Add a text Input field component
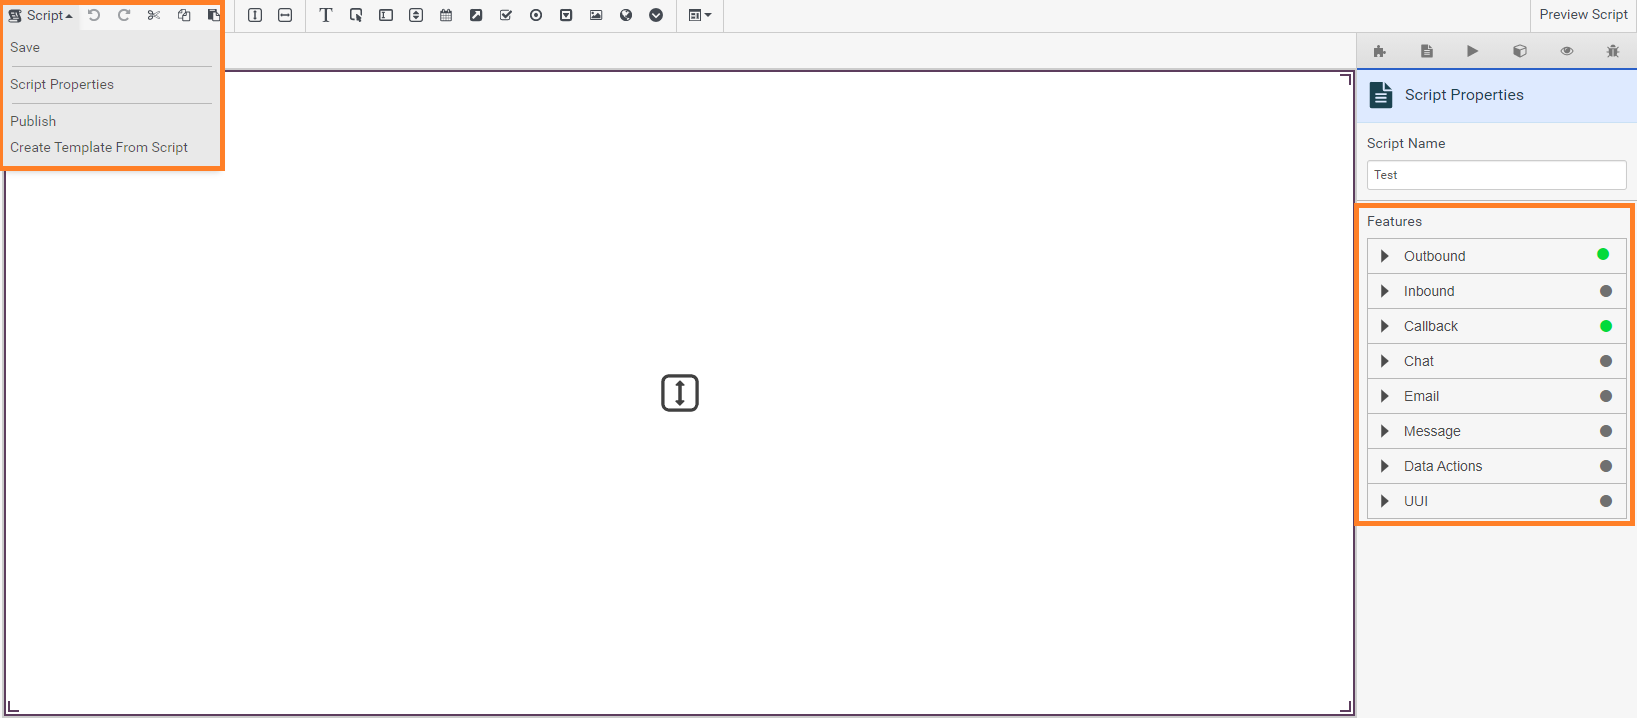1637x718 pixels. click(x=386, y=15)
